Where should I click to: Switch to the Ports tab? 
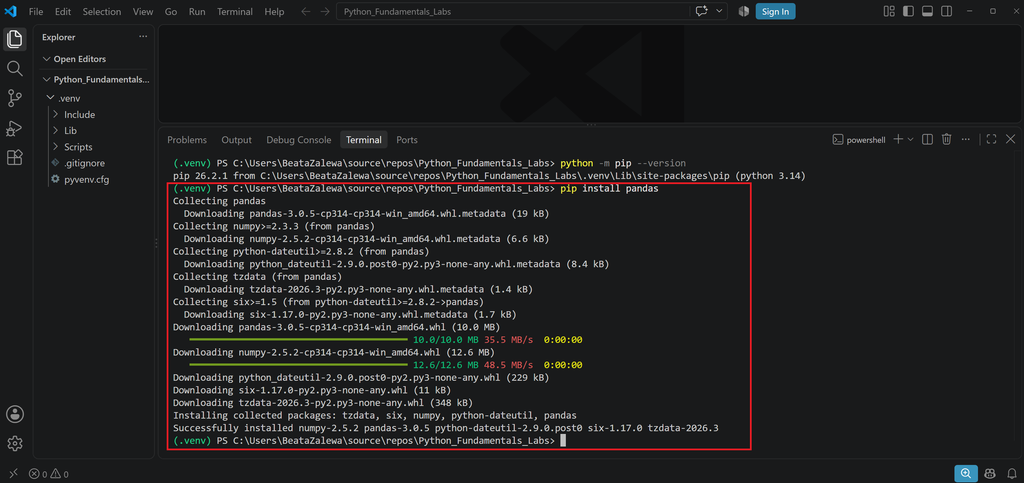pyautogui.click(x=407, y=140)
